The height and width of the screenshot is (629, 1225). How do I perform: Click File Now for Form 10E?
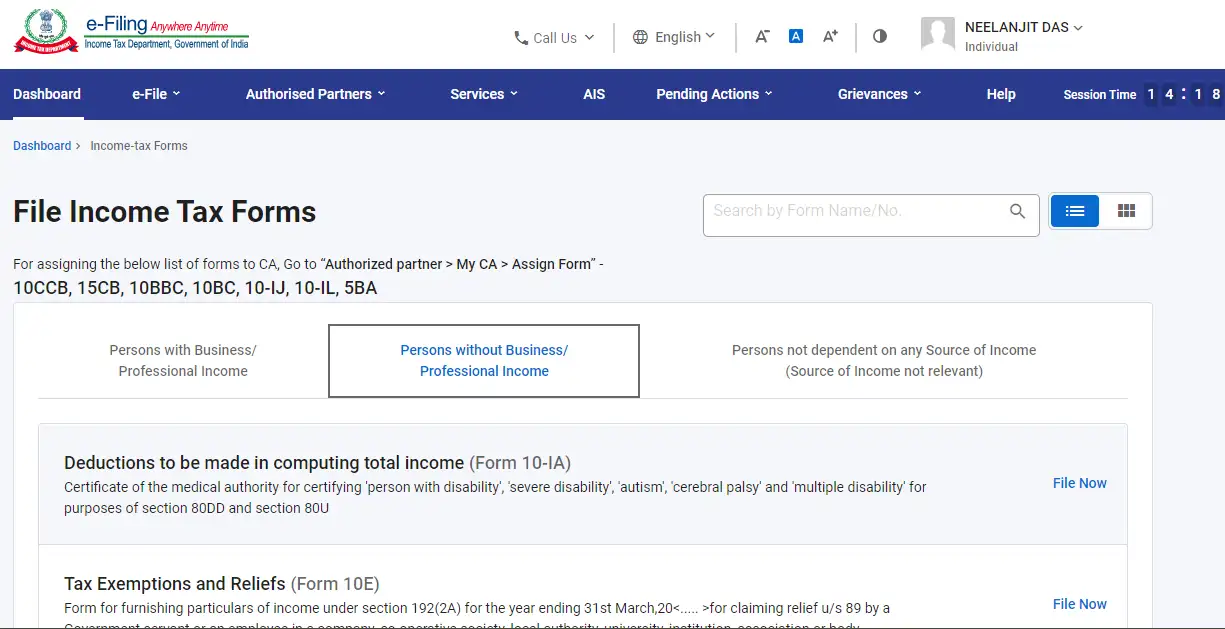[x=1079, y=604]
